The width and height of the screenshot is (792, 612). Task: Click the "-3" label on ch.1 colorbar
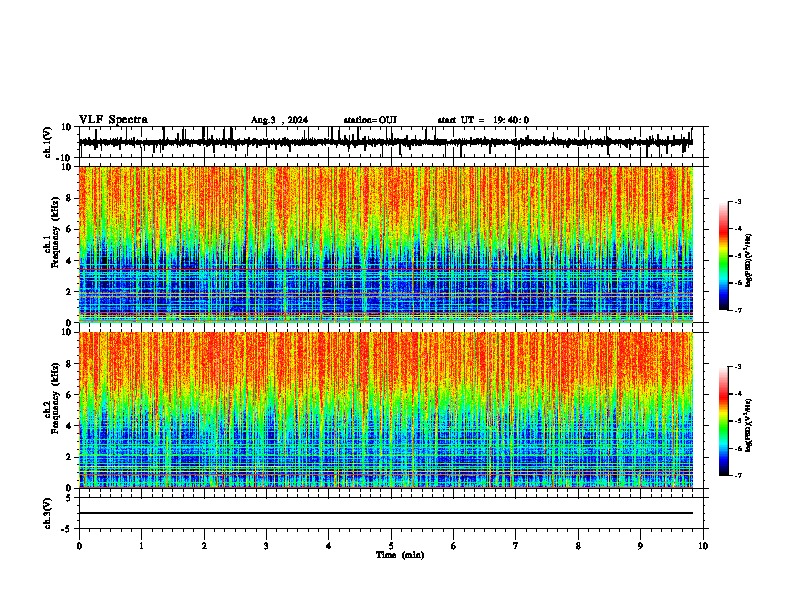(x=737, y=201)
